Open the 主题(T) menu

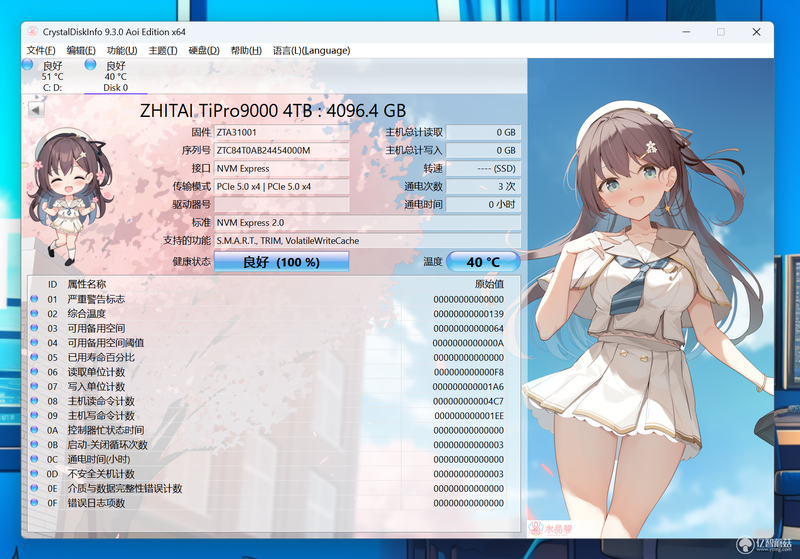pyautogui.click(x=163, y=50)
